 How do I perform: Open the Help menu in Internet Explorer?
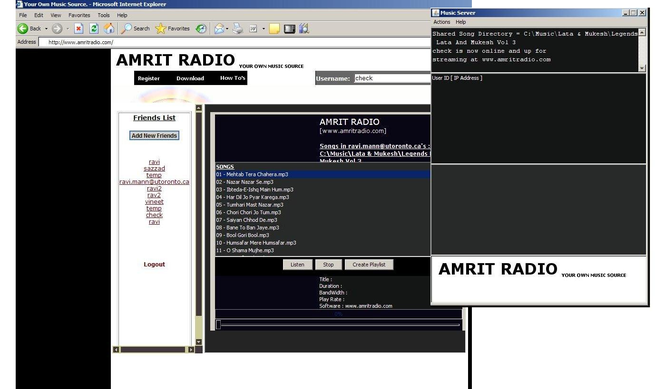[x=122, y=15]
